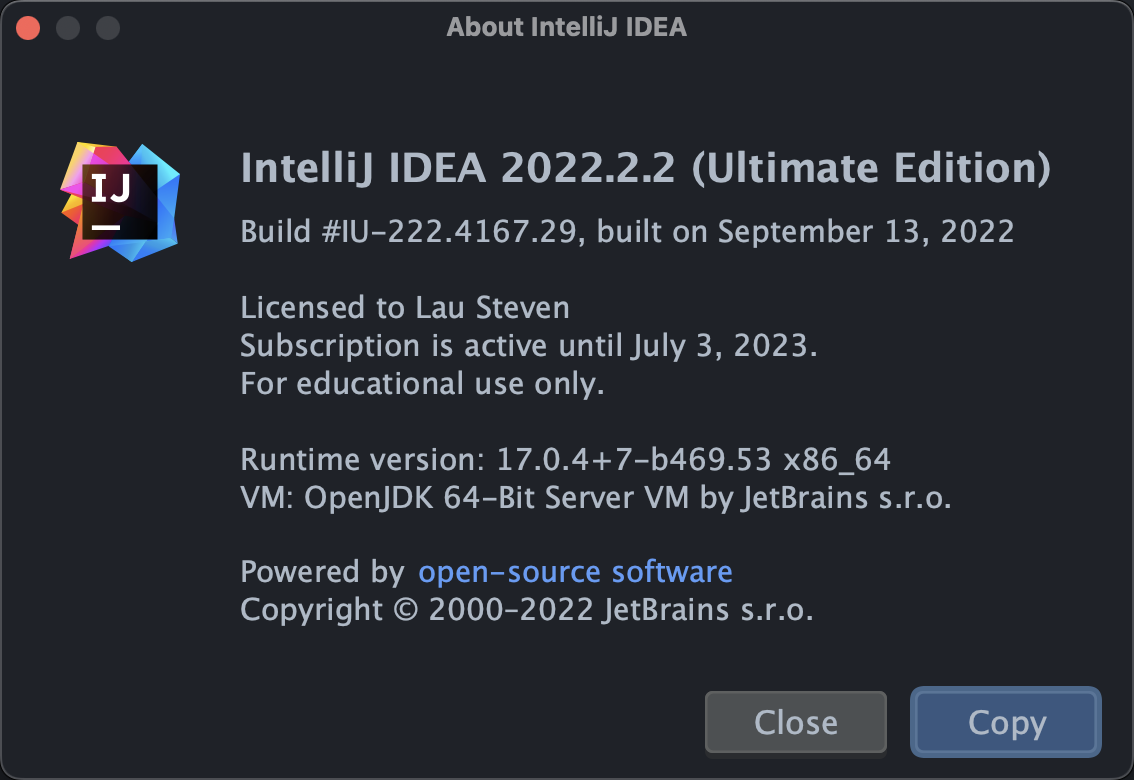Click the grey zoom window control
This screenshot has width=1134, height=780.
click(x=107, y=27)
